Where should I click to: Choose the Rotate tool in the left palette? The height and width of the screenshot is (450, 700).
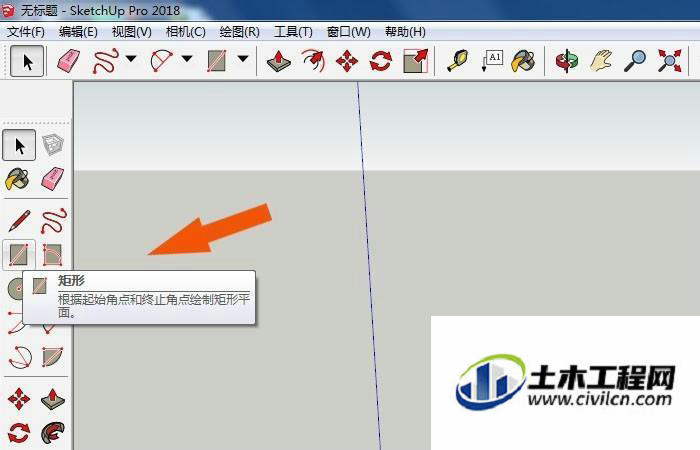pos(19,433)
